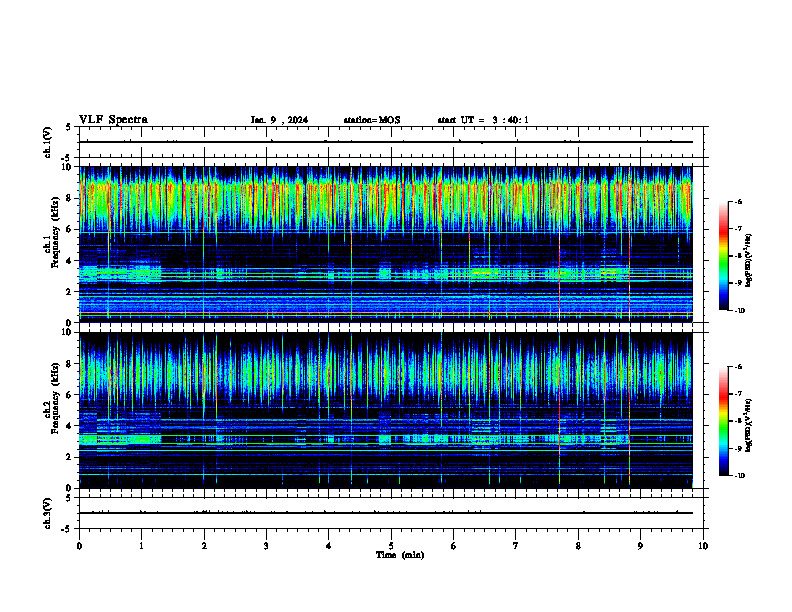Click the "-10" label on ch.2 colorbar
The height and width of the screenshot is (612, 792).
[x=739, y=476]
